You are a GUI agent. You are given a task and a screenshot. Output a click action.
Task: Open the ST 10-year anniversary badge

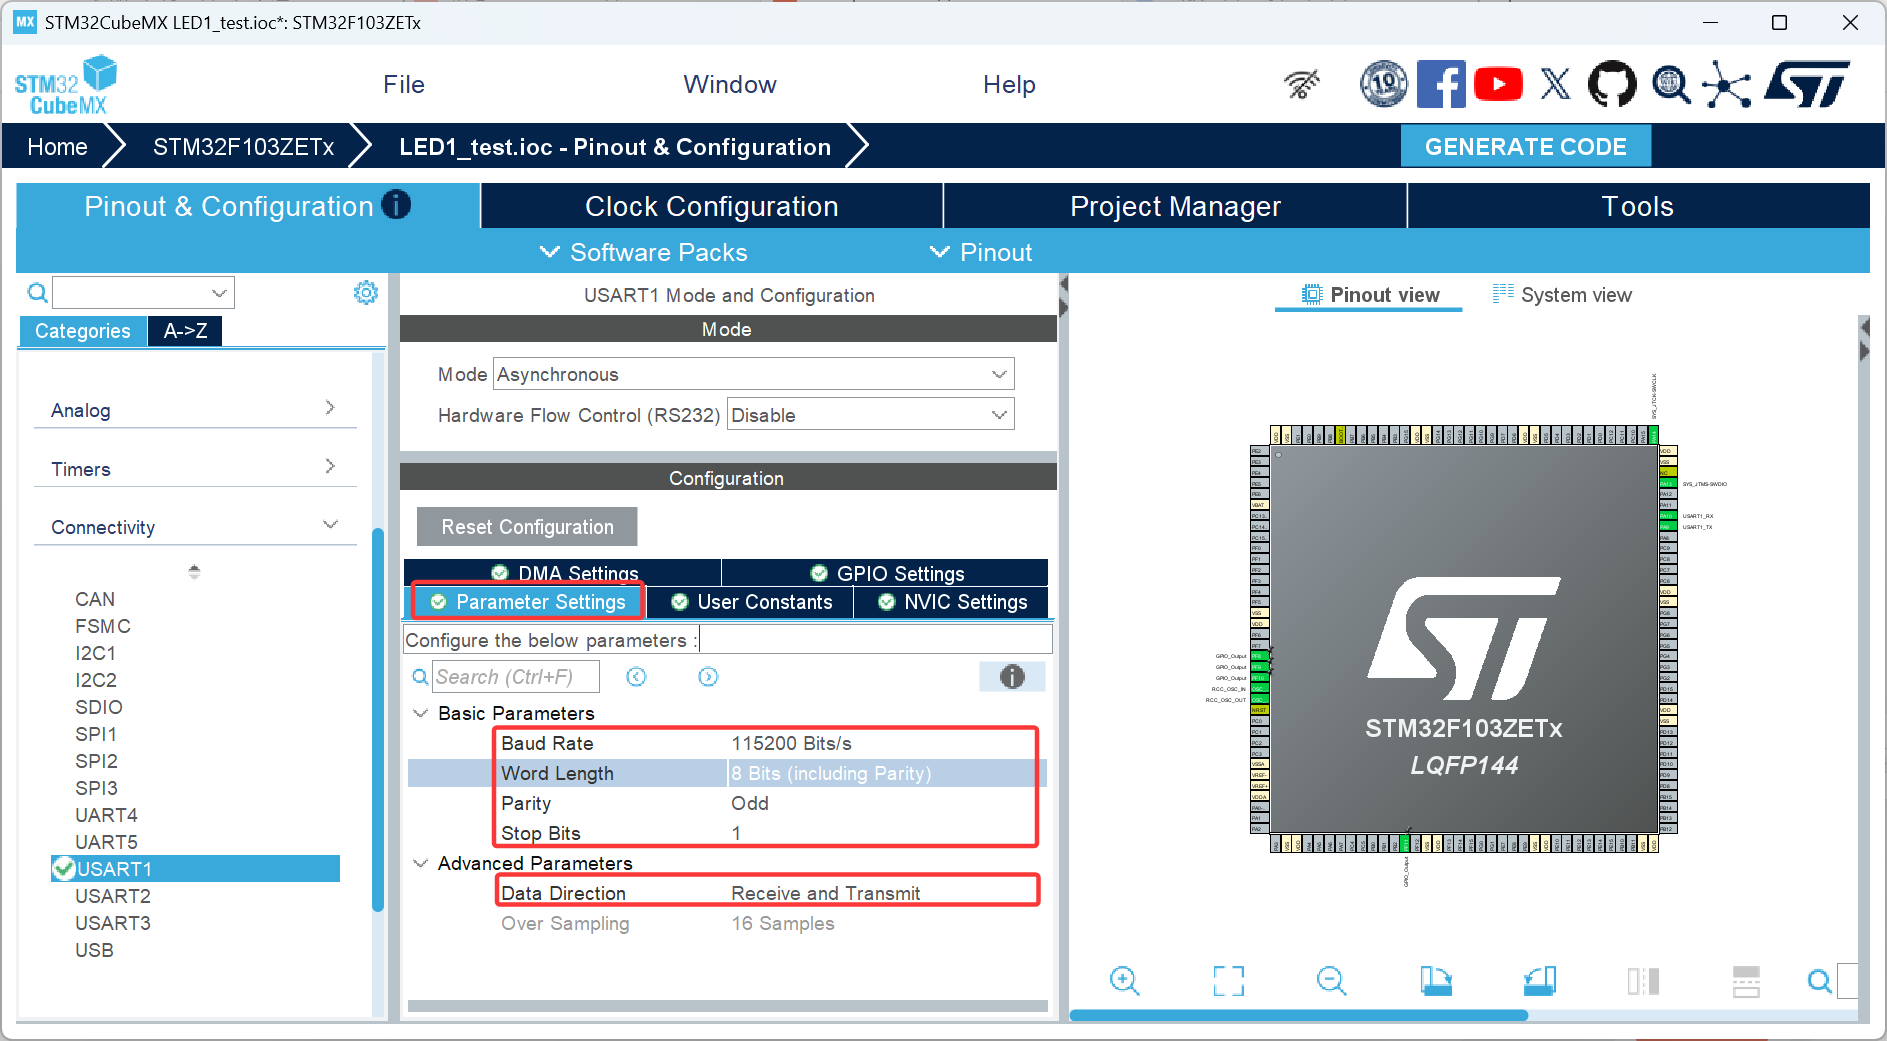click(x=1384, y=84)
